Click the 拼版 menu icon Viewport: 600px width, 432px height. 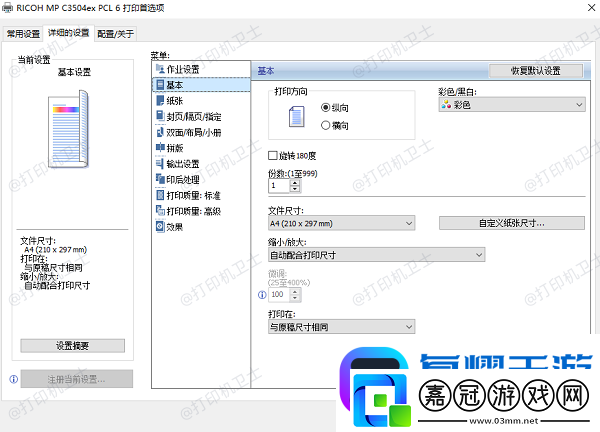point(160,148)
